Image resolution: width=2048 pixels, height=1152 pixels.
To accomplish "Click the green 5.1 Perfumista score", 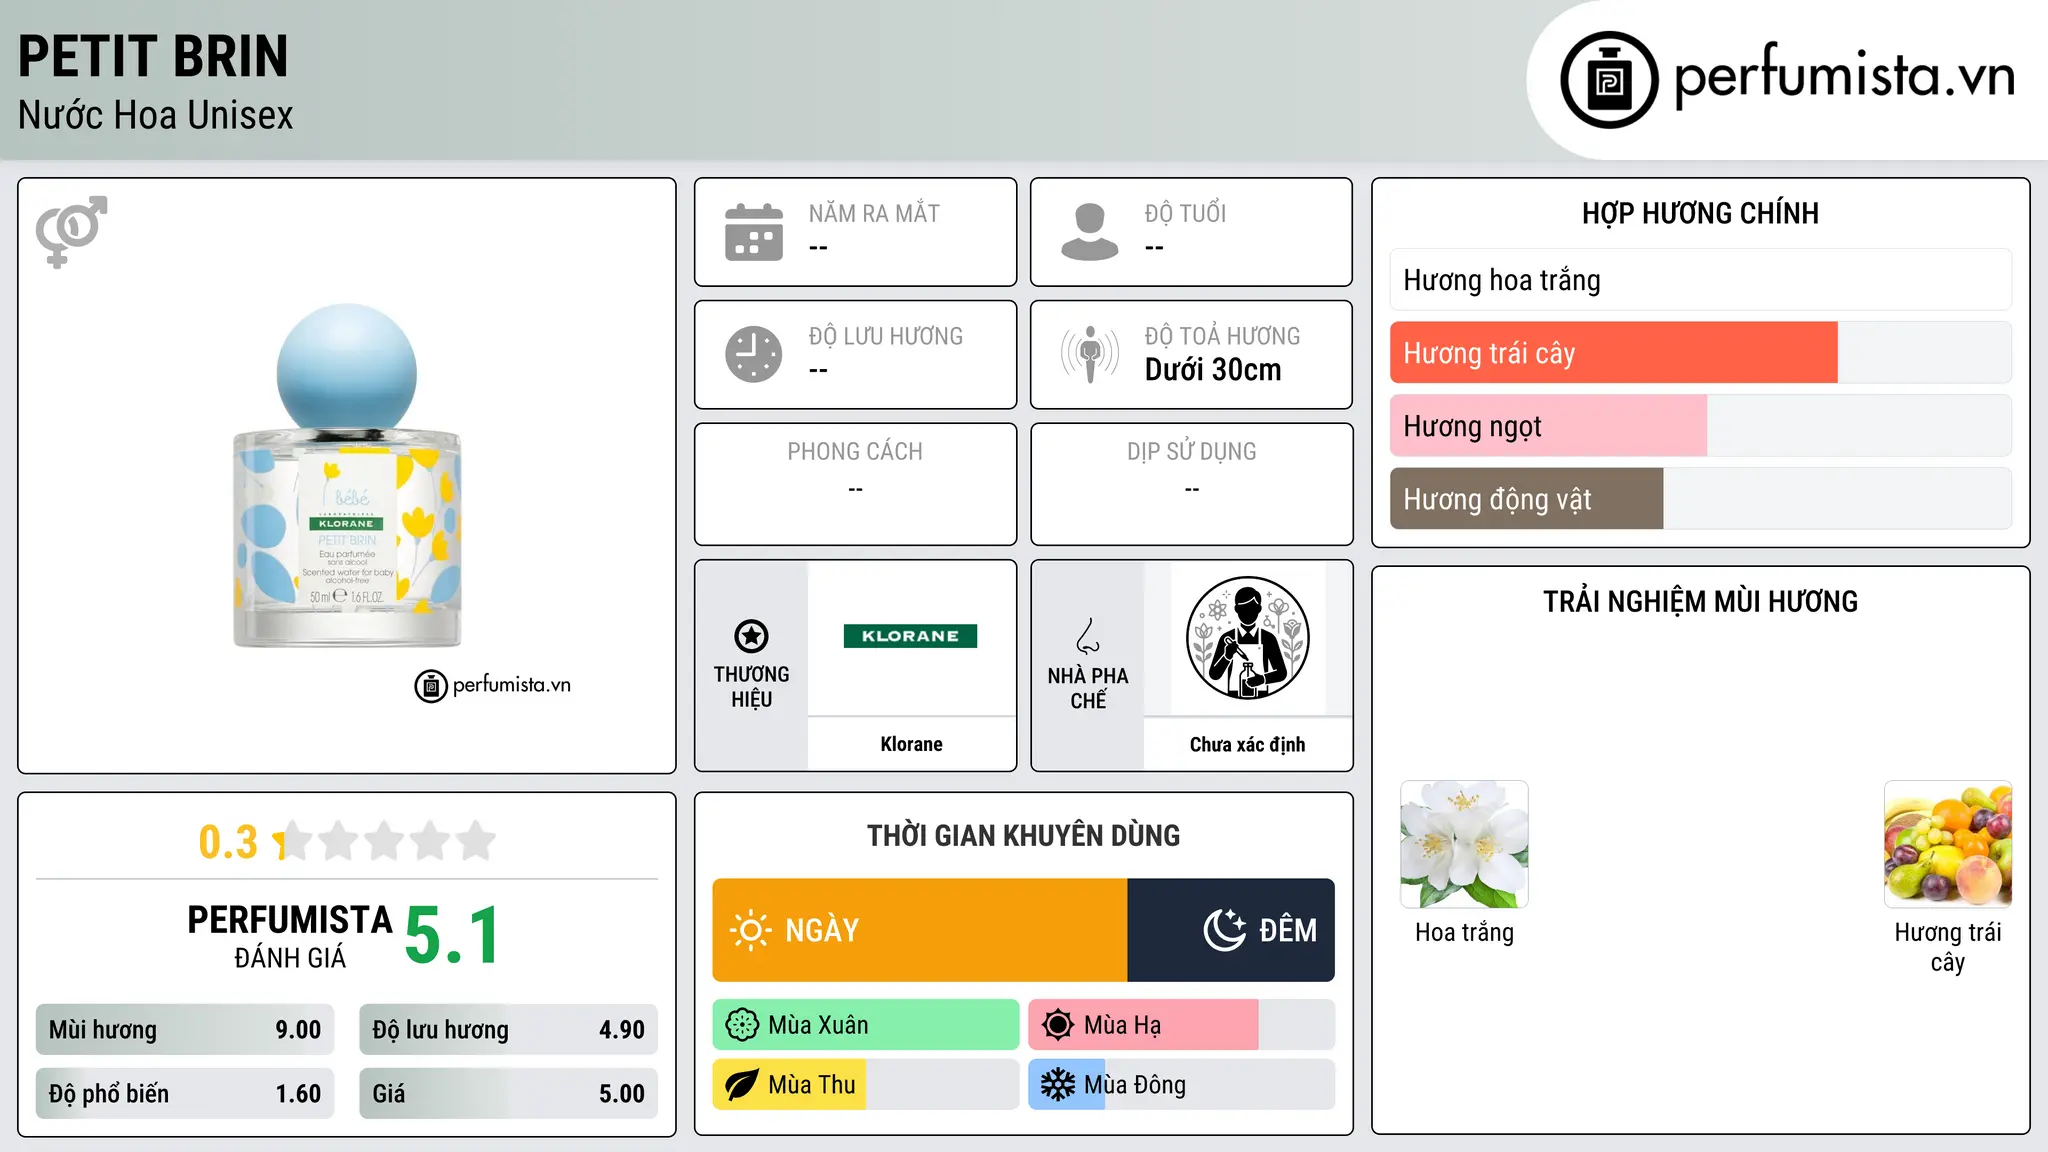I will click(x=452, y=936).
